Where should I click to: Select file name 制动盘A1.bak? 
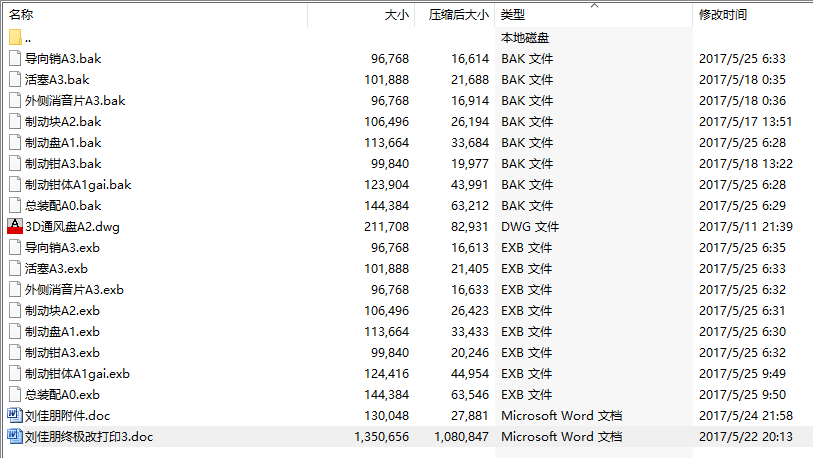63,143
